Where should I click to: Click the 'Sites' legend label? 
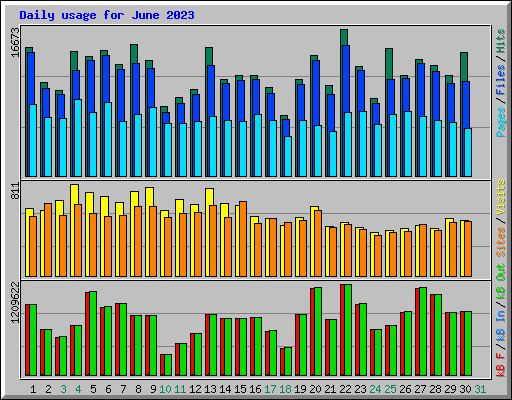pos(501,242)
